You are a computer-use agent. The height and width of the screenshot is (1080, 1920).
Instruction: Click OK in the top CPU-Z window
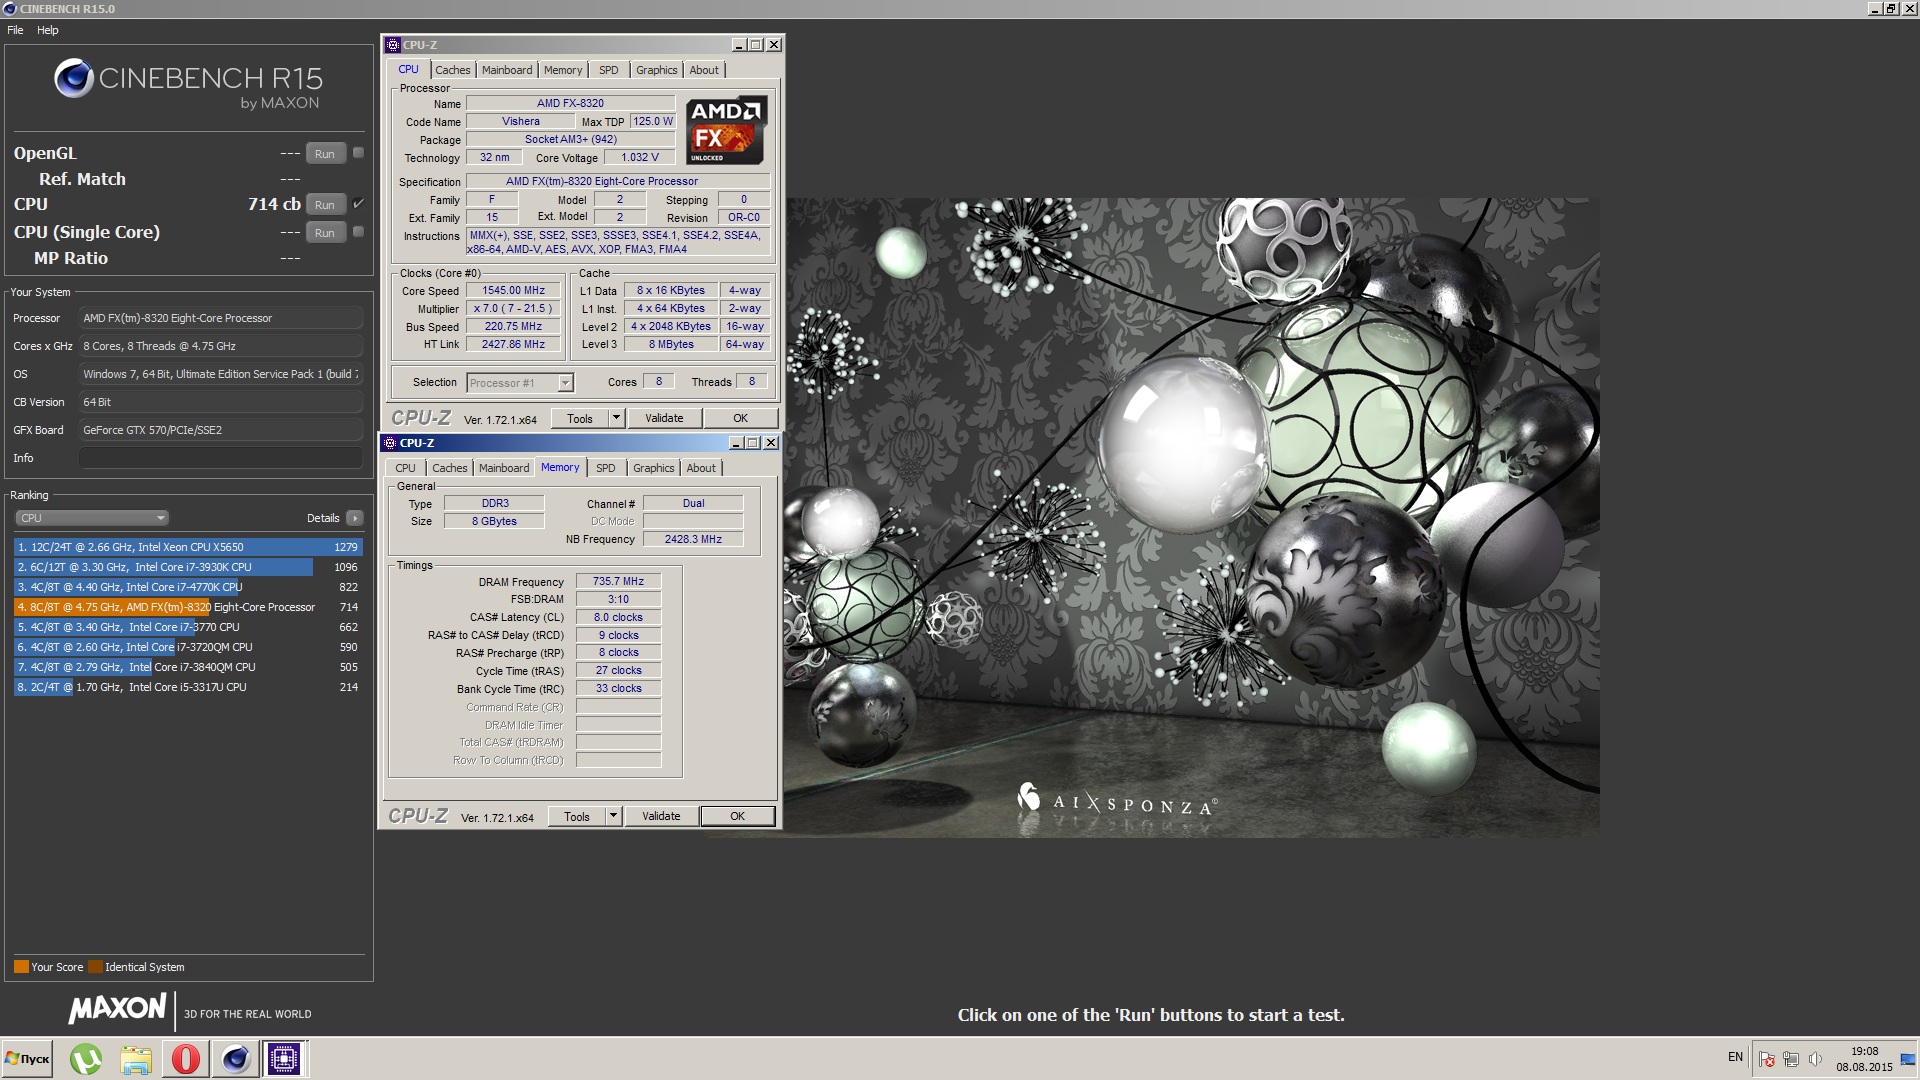pos(740,418)
